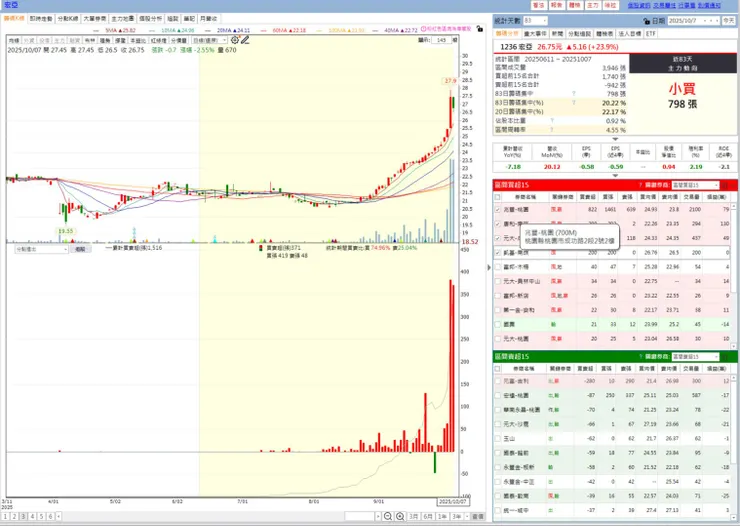Switch to the 個股分析 tab
This screenshot has width=740, height=526.
coord(151,18)
